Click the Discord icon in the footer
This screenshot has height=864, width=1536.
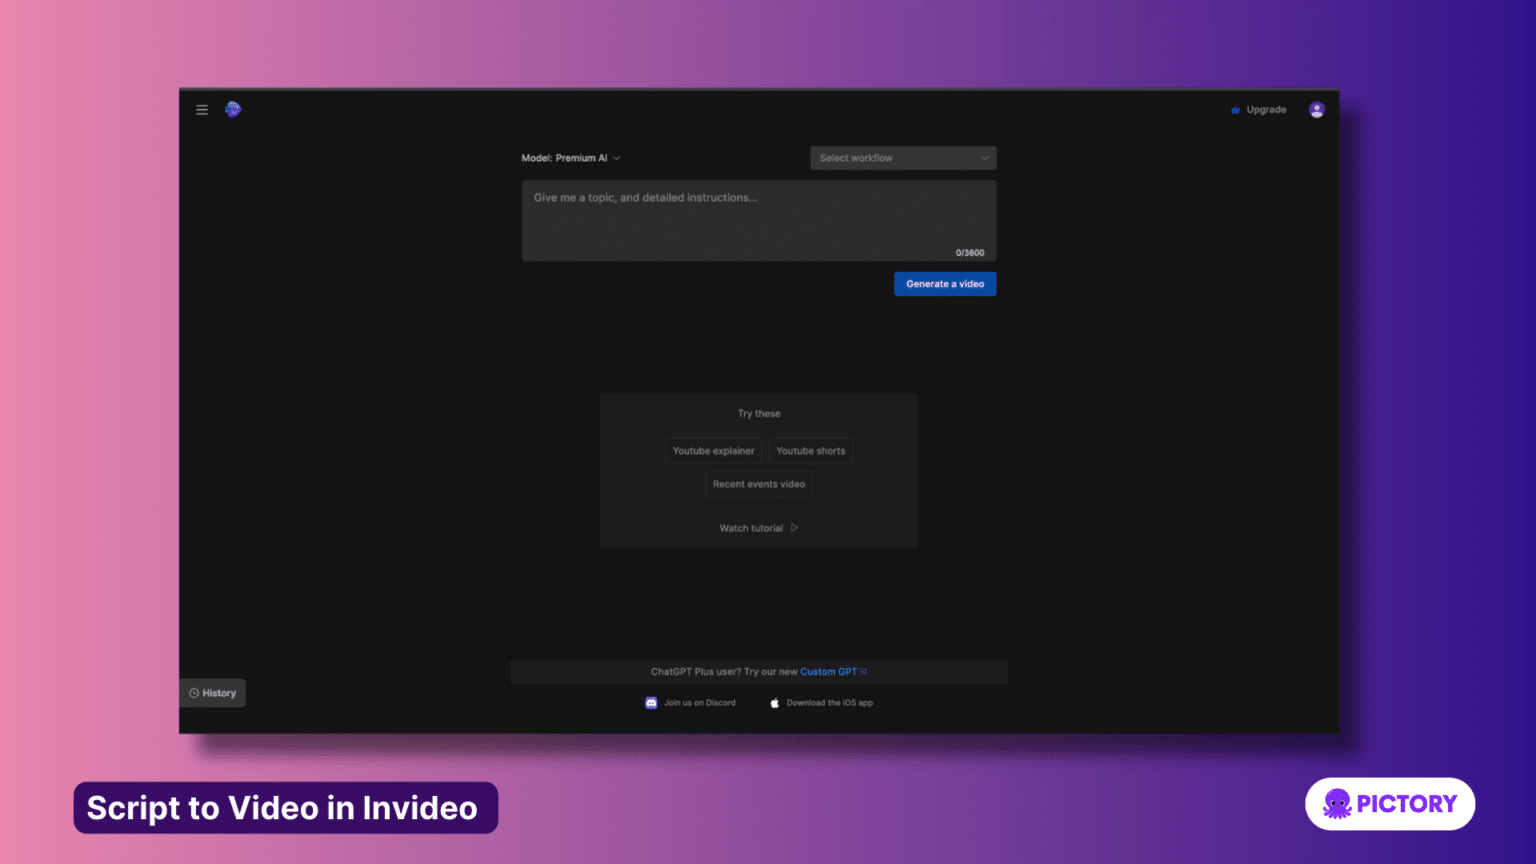tap(649, 702)
